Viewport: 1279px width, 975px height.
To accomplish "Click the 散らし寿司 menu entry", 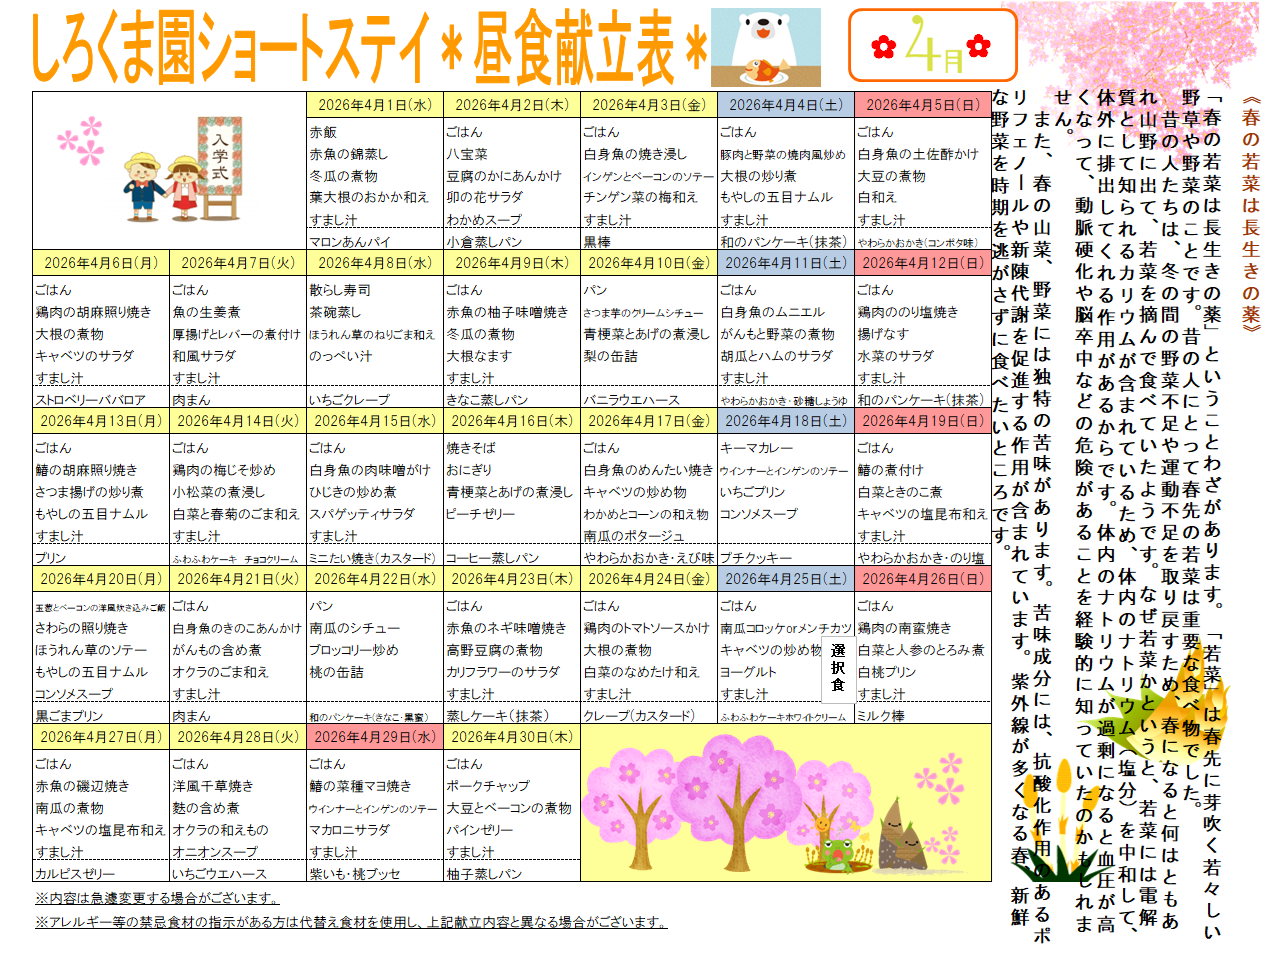I will (340, 290).
